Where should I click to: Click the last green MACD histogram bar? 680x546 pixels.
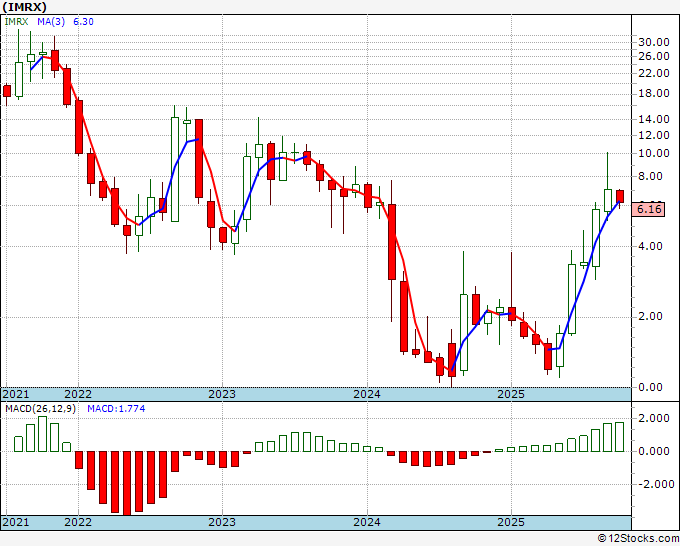(x=620, y=437)
